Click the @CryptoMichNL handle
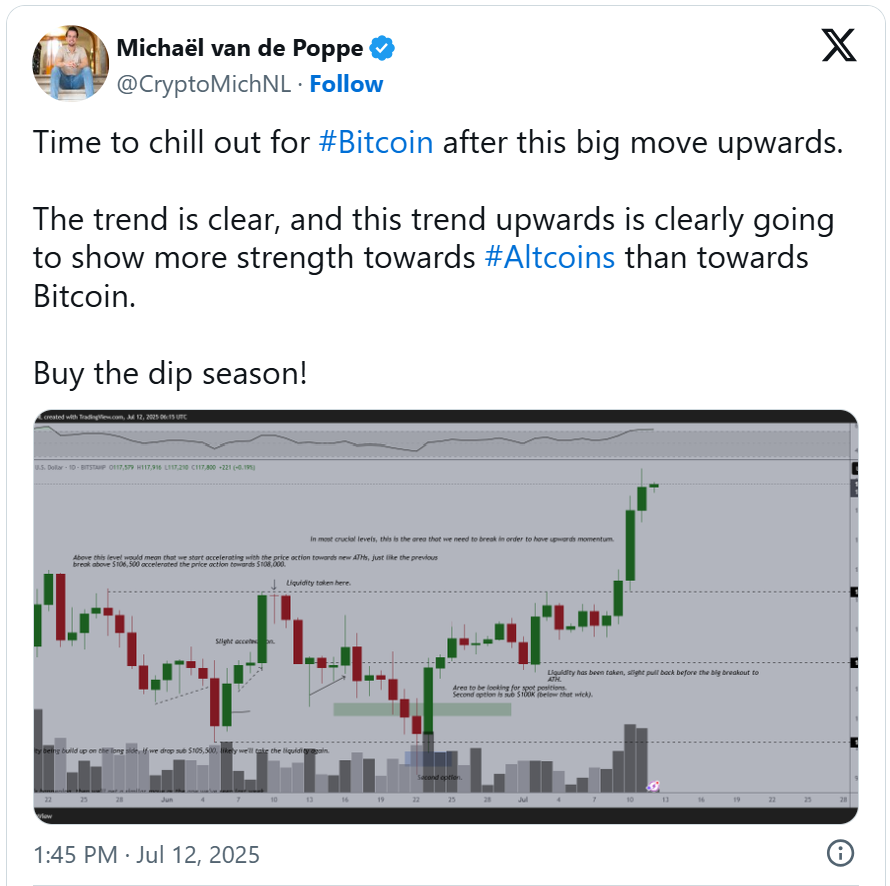The width and height of the screenshot is (890, 886). 204,84
